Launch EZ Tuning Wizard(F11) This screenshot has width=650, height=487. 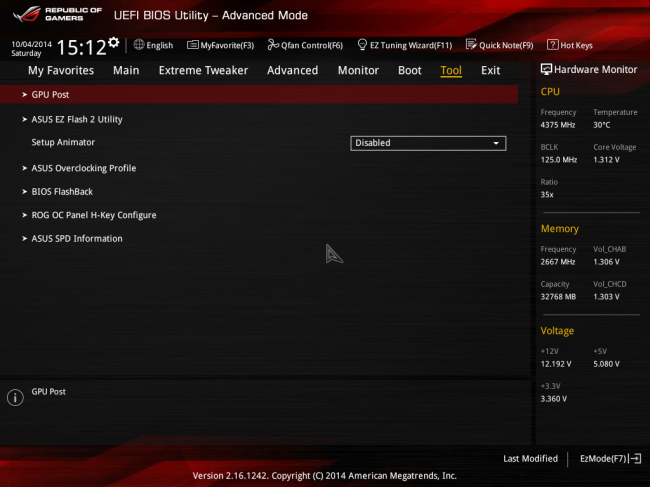coord(405,45)
